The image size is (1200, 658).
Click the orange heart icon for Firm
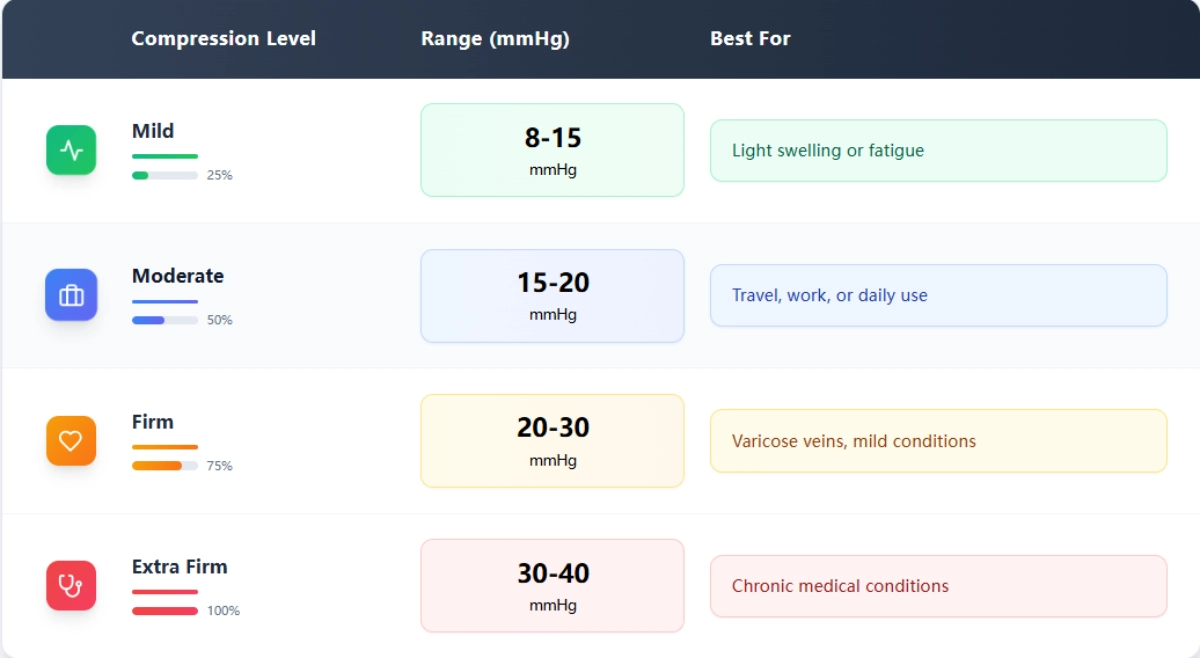click(x=71, y=441)
